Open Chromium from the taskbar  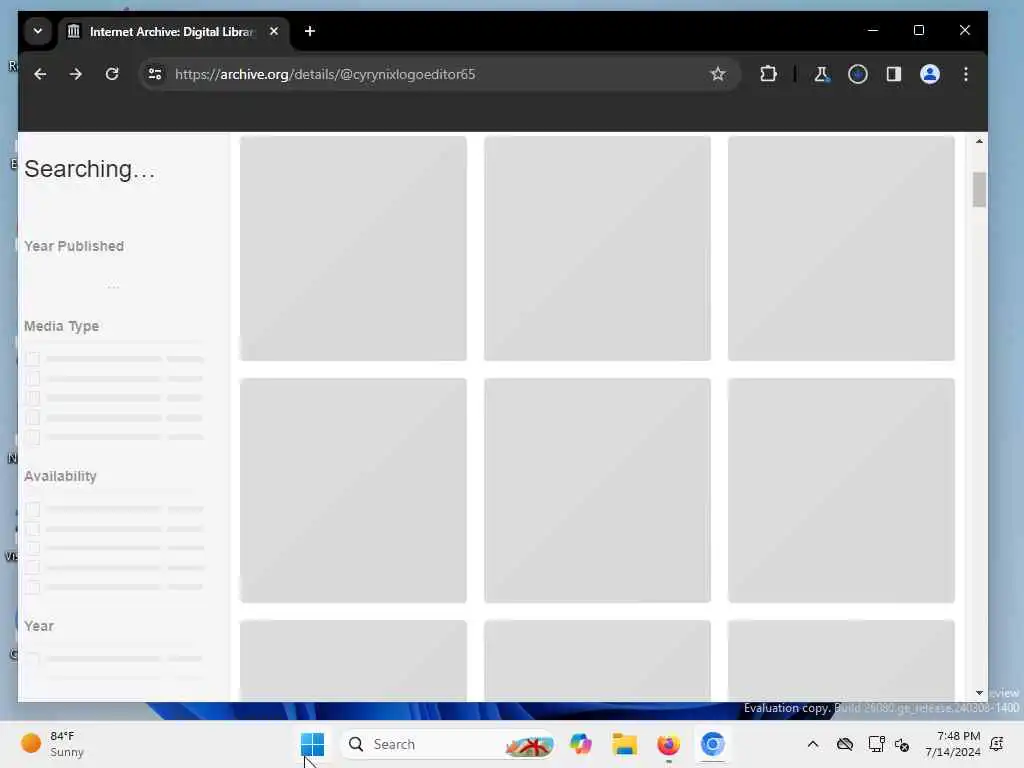point(712,744)
